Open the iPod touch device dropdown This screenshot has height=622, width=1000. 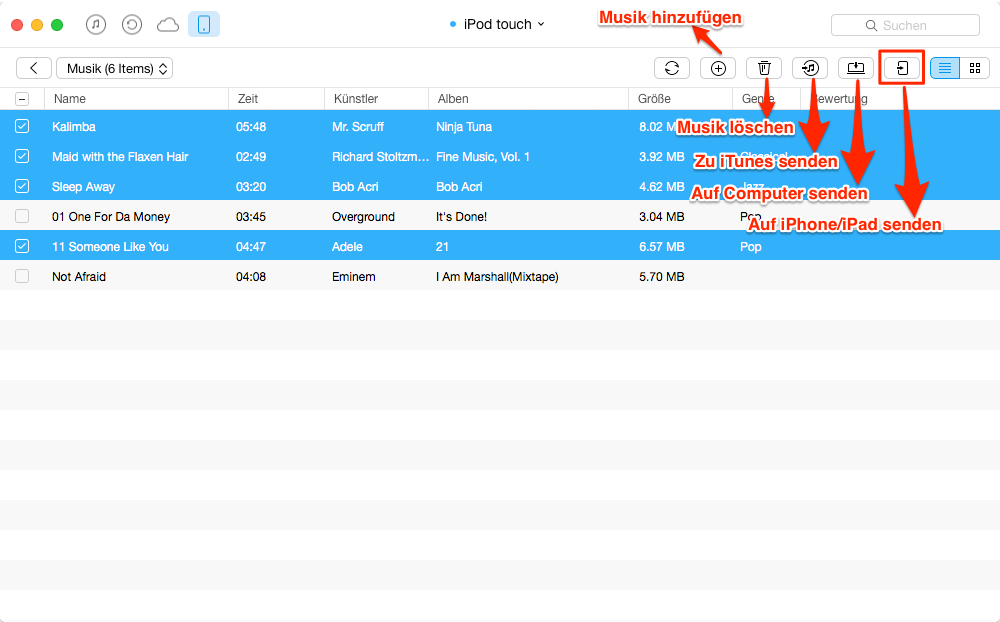pos(497,24)
